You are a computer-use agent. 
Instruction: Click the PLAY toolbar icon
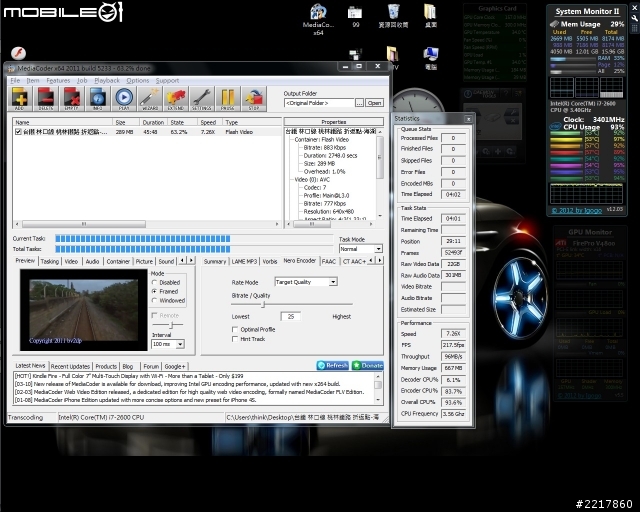point(124,98)
